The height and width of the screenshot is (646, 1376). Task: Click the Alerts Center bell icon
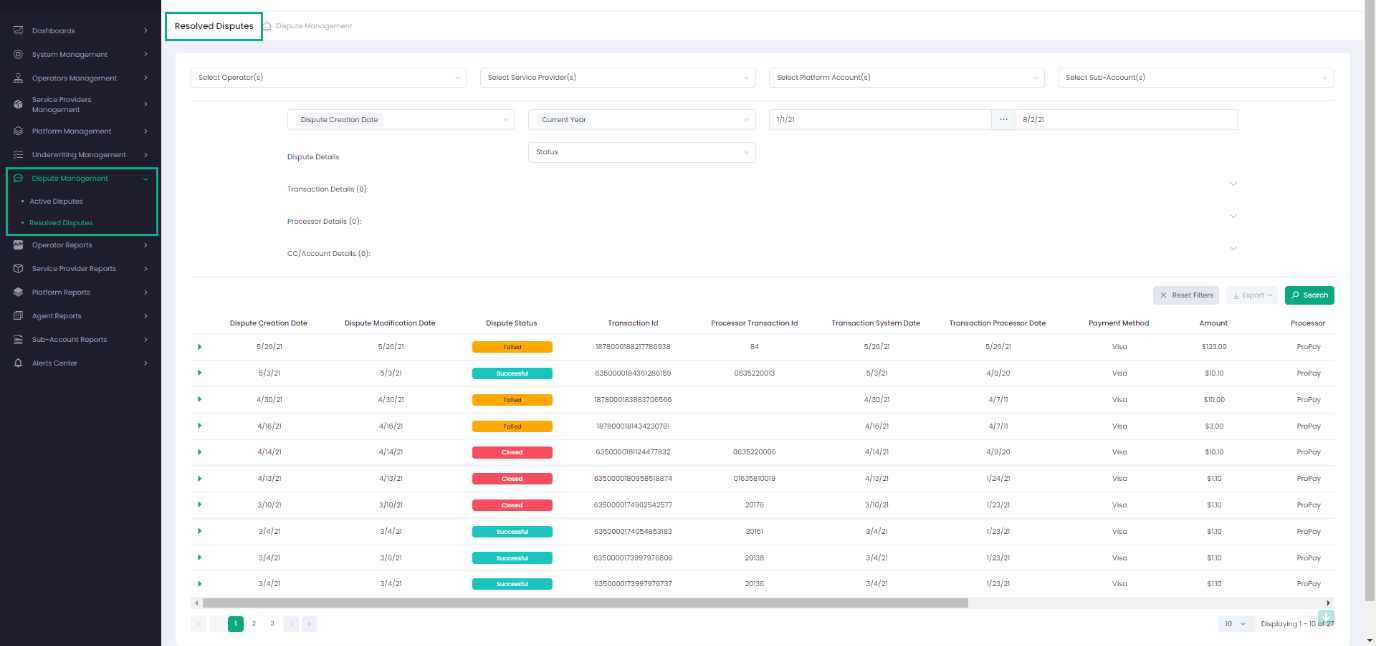click(18, 363)
